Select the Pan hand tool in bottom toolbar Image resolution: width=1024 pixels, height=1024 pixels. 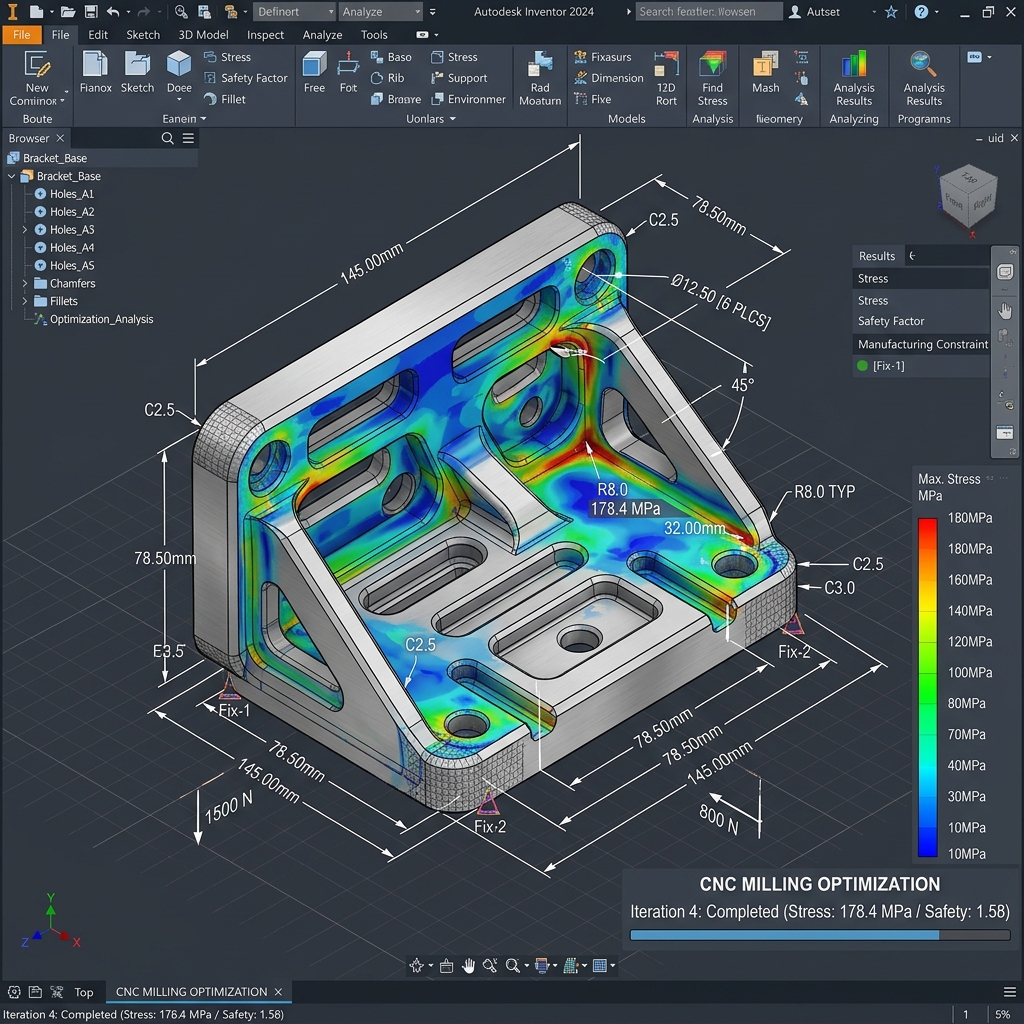468,965
